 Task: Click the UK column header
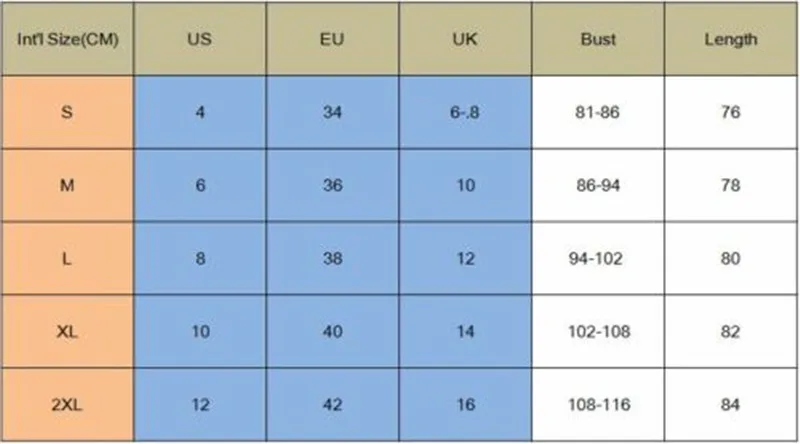(465, 40)
